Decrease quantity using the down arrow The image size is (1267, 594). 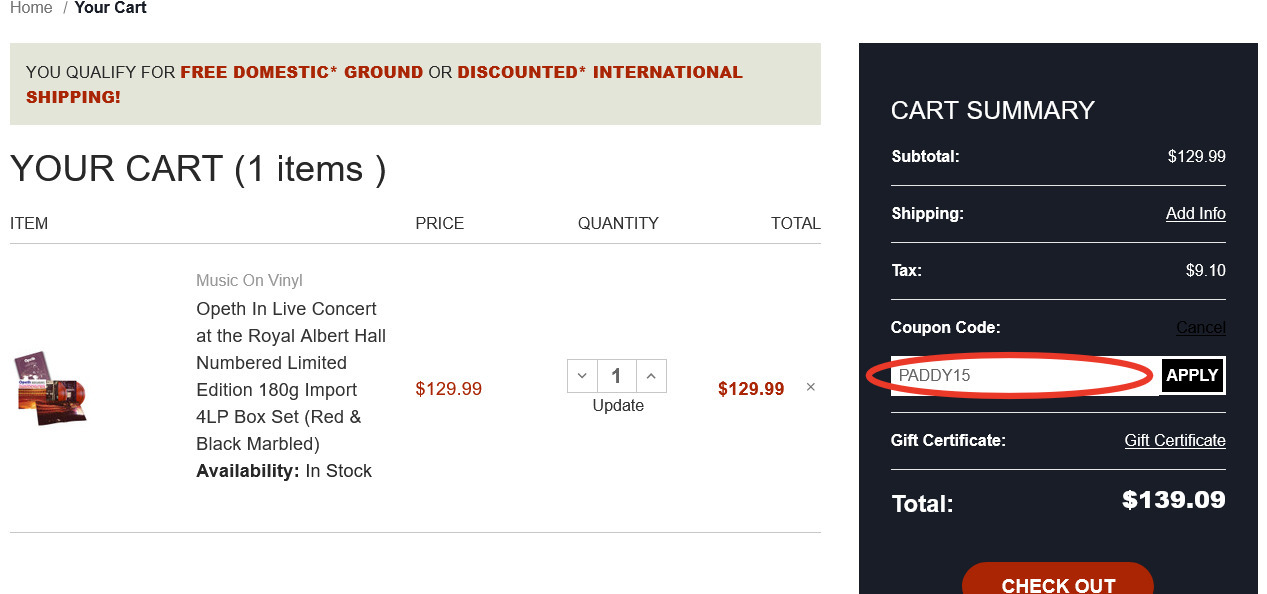click(582, 375)
